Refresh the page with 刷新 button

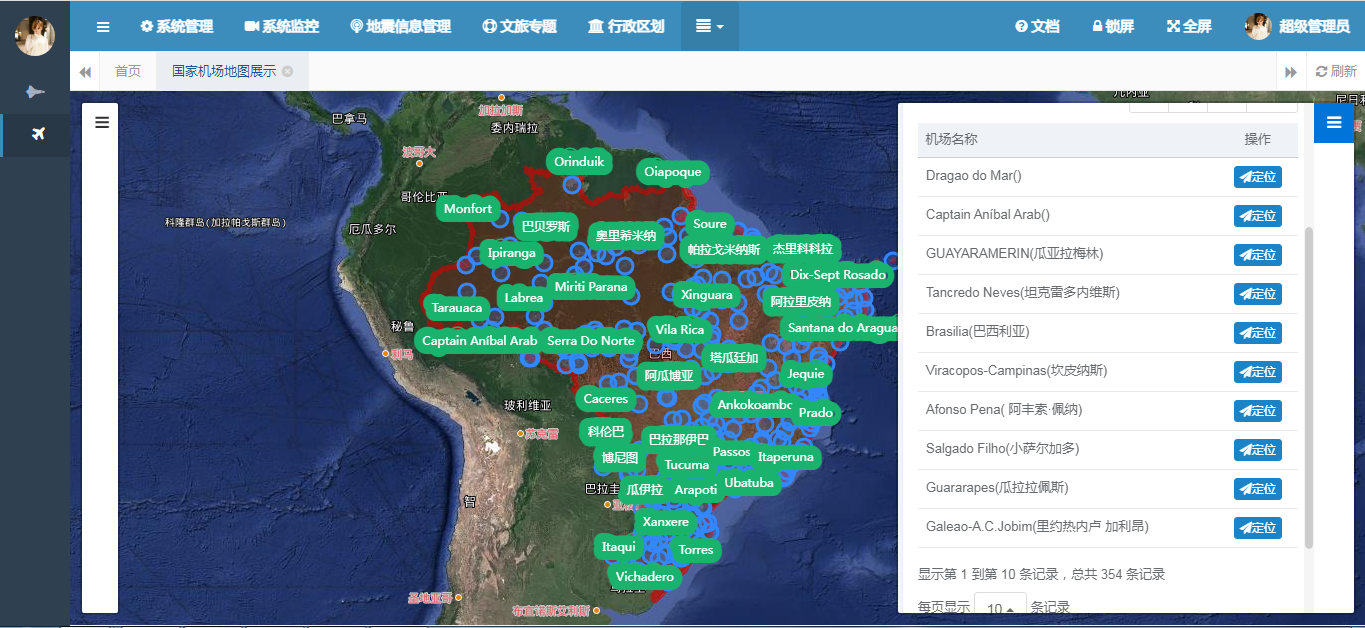(x=1336, y=72)
